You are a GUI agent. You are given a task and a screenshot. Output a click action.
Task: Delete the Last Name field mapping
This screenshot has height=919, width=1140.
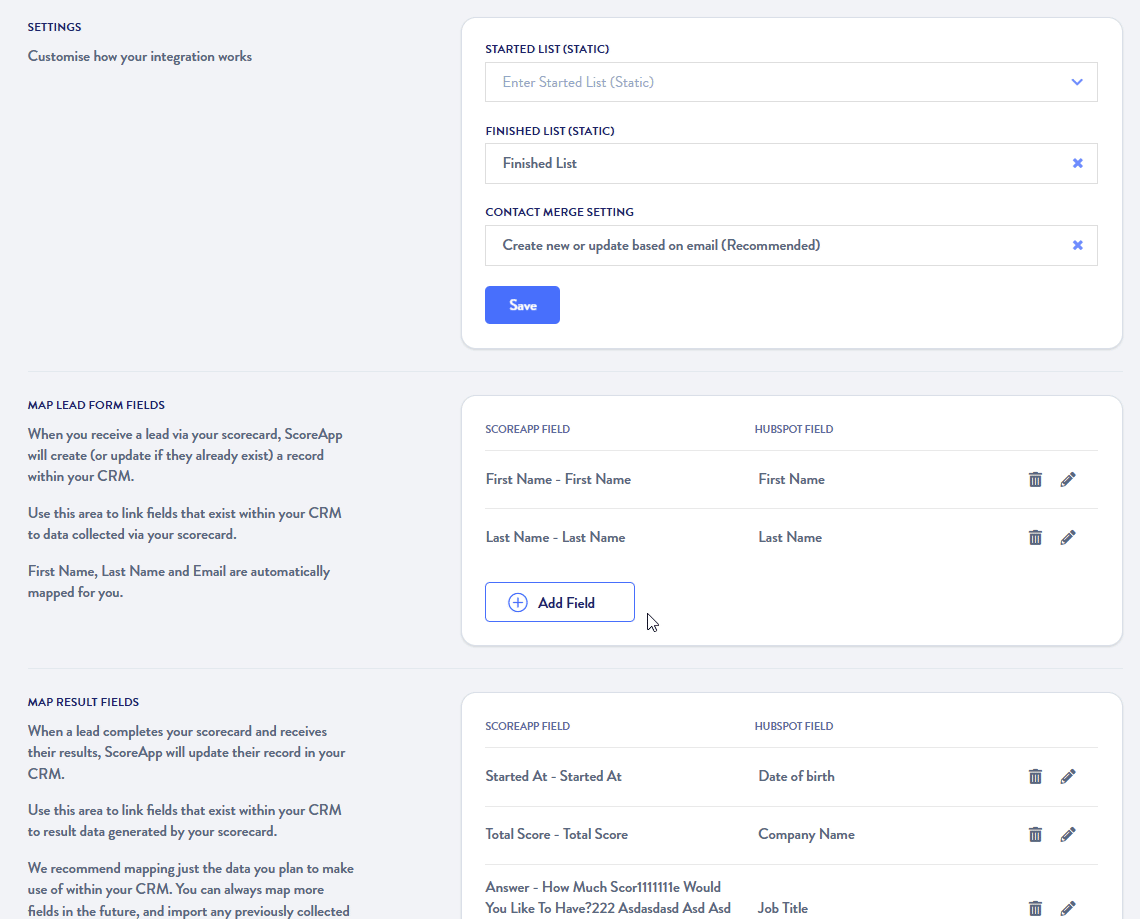(1035, 537)
